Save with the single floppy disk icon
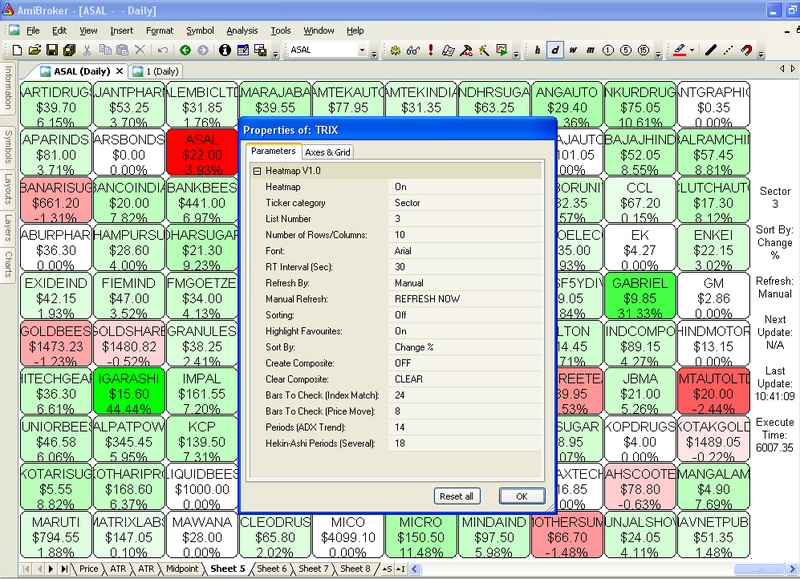 [x=52, y=50]
